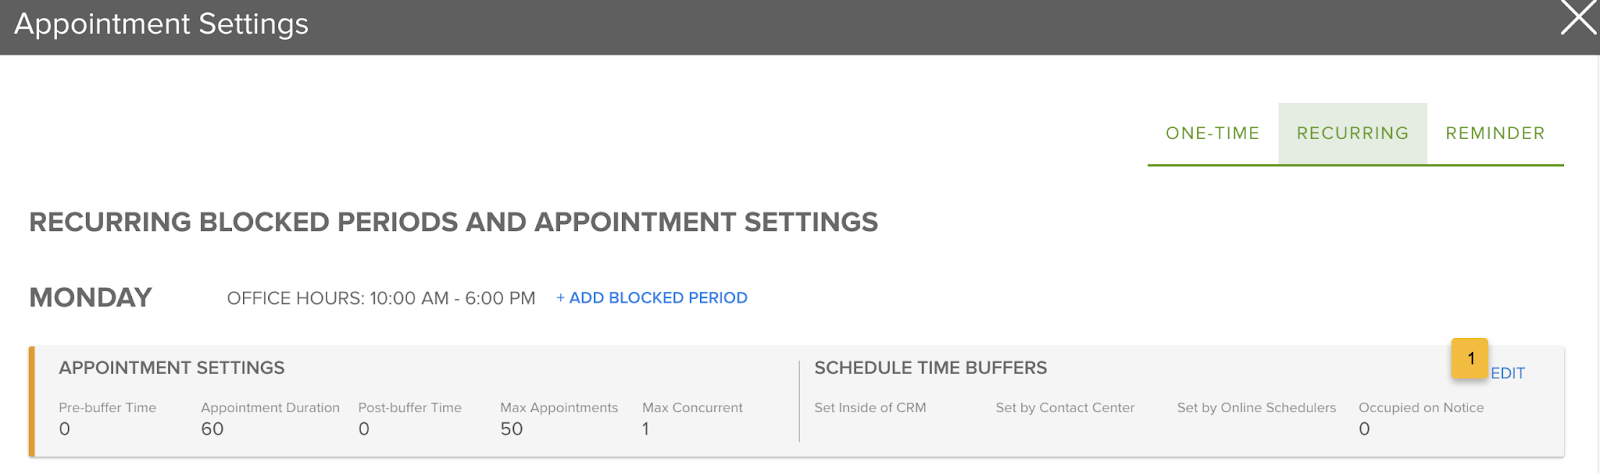Click the SCHEDULE TIME BUFFERS heading
This screenshot has height=473, width=1600.
(930, 368)
